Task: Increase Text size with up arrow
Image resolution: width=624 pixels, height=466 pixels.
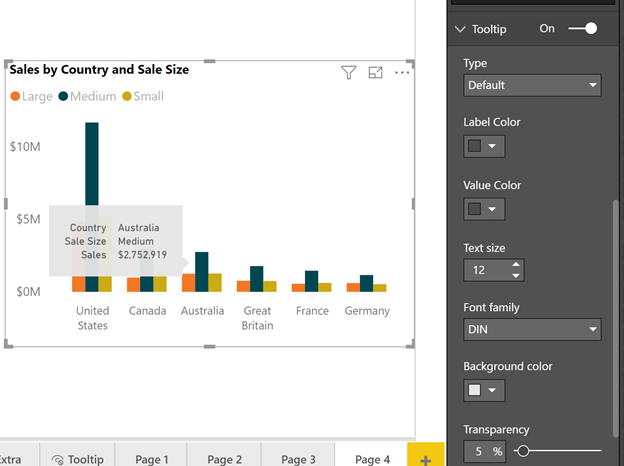Action: click(516, 265)
